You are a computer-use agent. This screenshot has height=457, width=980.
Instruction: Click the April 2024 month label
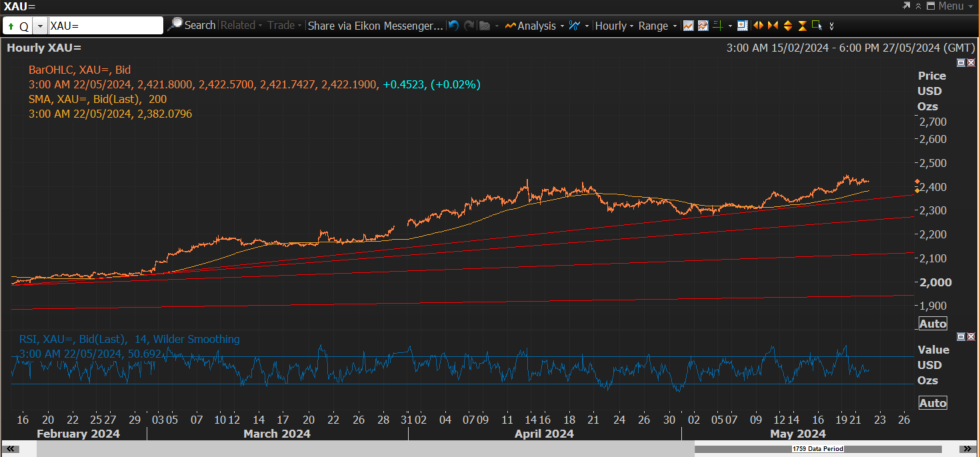click(545, 433)
